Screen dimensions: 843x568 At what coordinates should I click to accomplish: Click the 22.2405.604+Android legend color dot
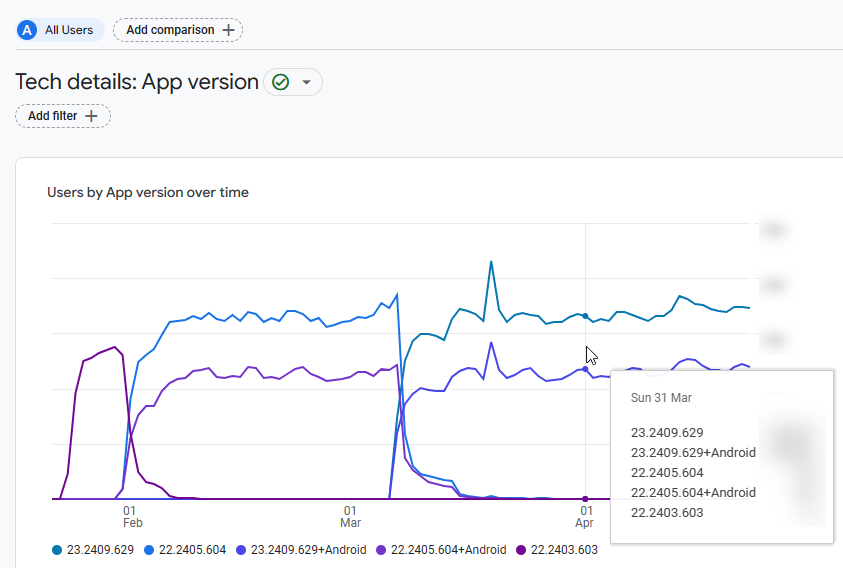click(x=381, y=550)
